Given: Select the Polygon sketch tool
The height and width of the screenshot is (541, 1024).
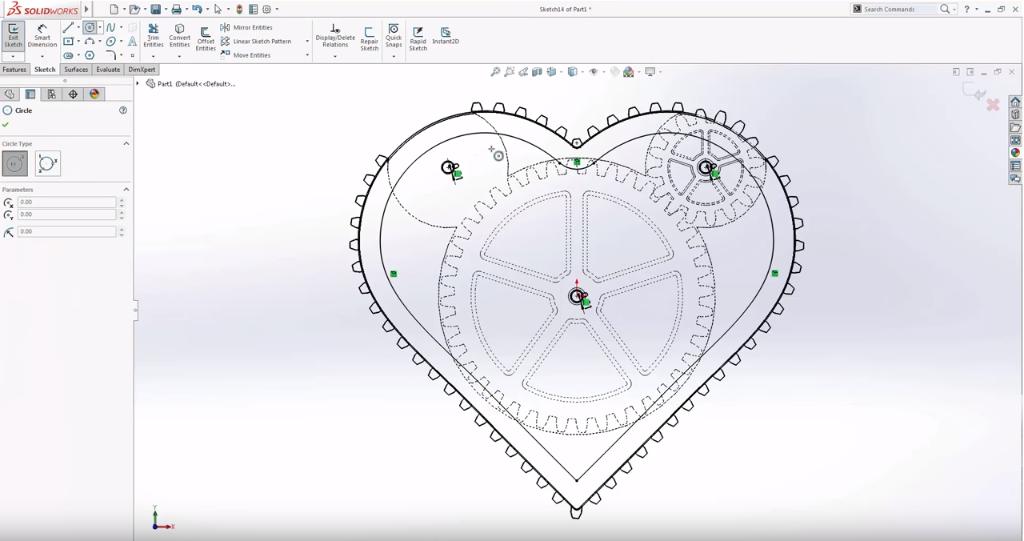Looking at the screenshot, I should pos(89,56).
